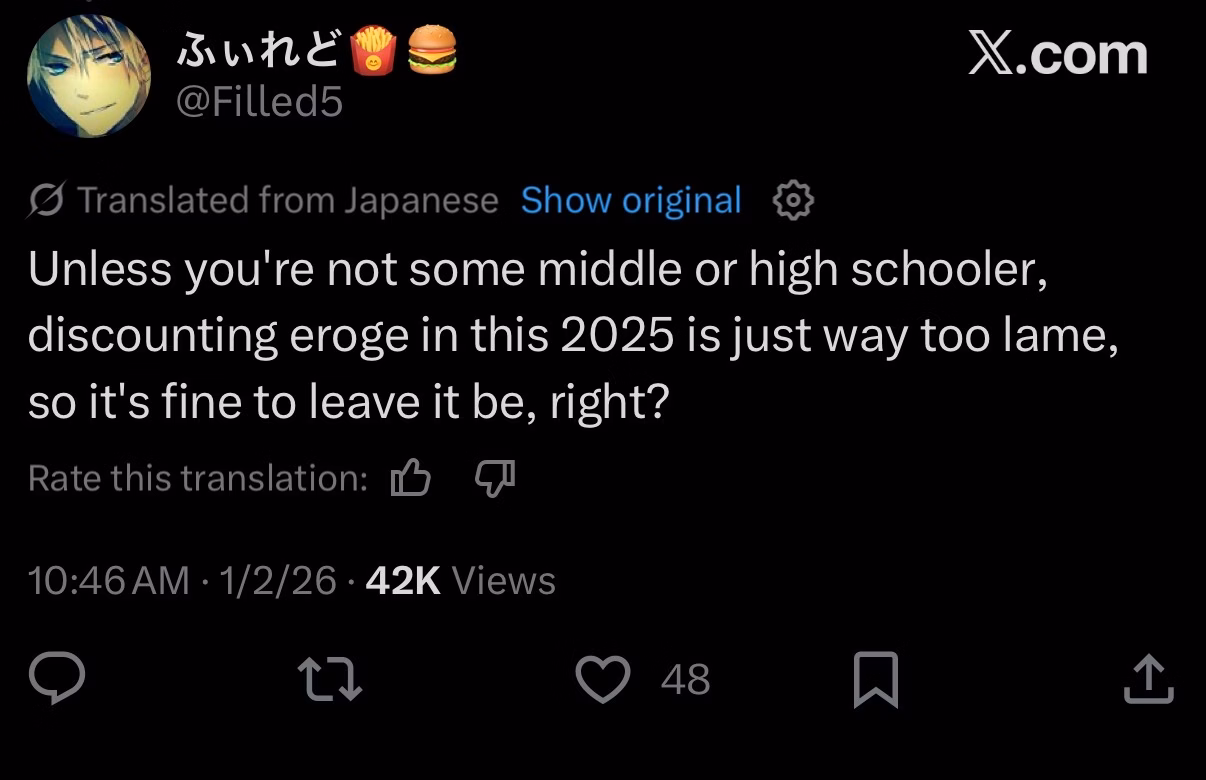Screen dimensions: 1206x780
Task: Rate the translation thumbs up
Action: 410,478
